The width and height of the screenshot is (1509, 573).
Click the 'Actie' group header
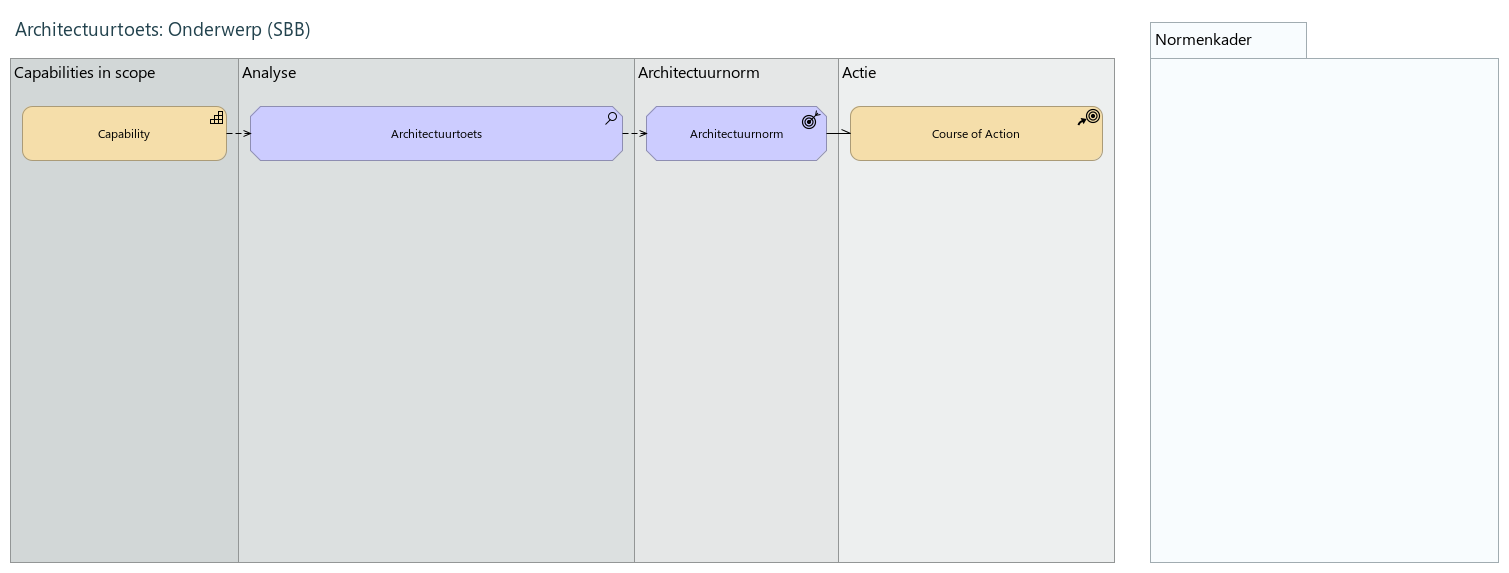tap(859, 73)
